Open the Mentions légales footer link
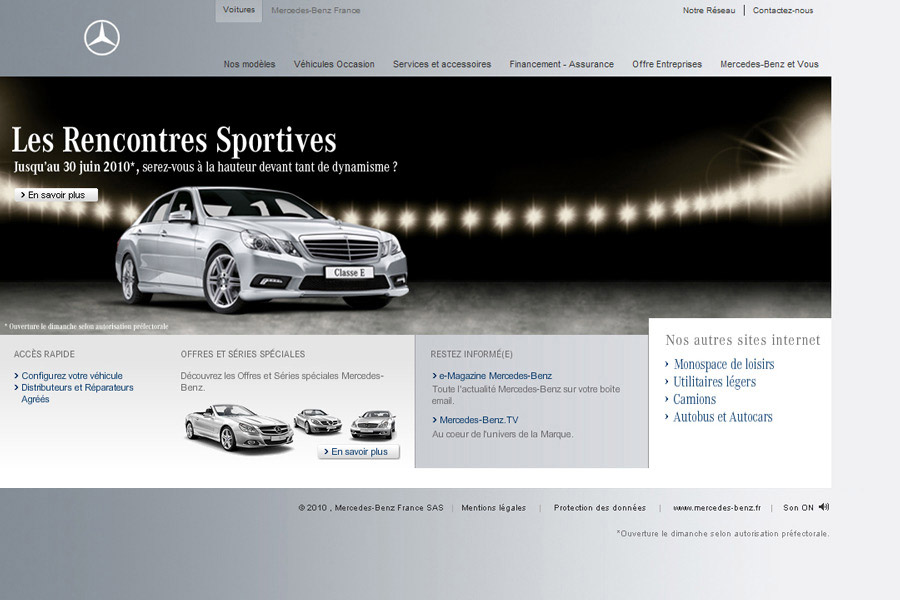 (x=493, y=508)
